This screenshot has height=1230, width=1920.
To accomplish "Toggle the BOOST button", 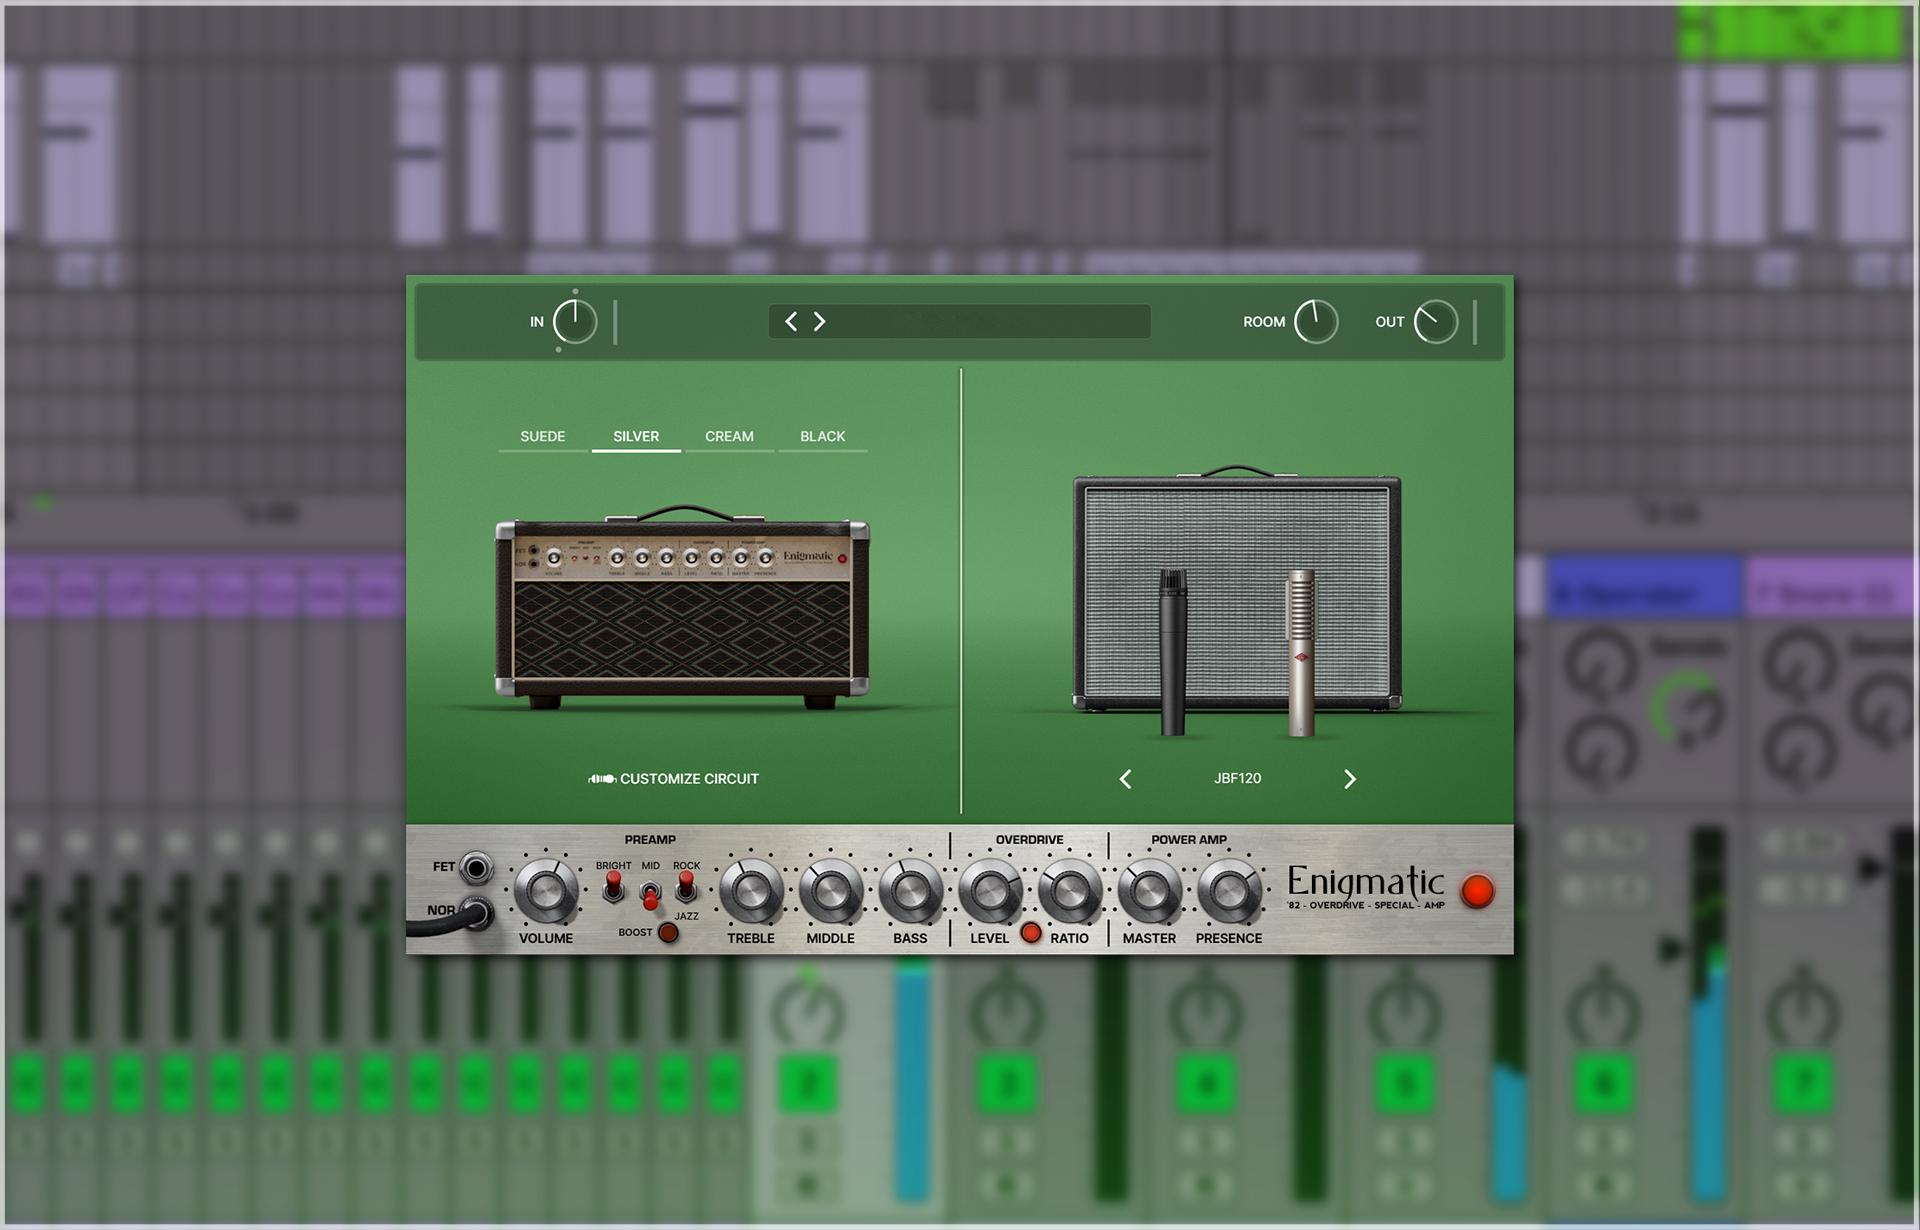I will pyautogui.click(x=668, y=933).
